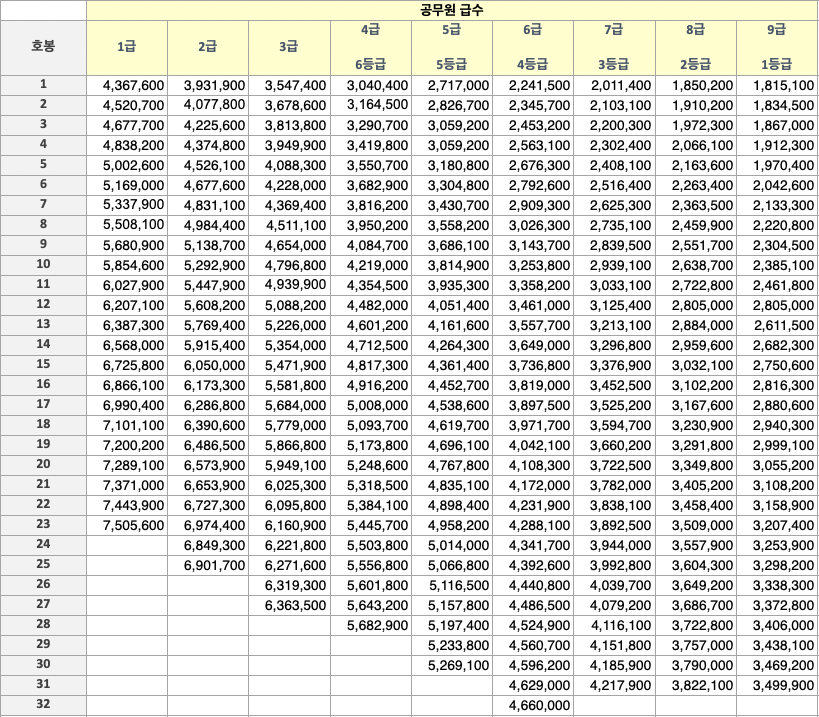Click the 9급 label in the header
819x717 pixels.
pos(777,30)
